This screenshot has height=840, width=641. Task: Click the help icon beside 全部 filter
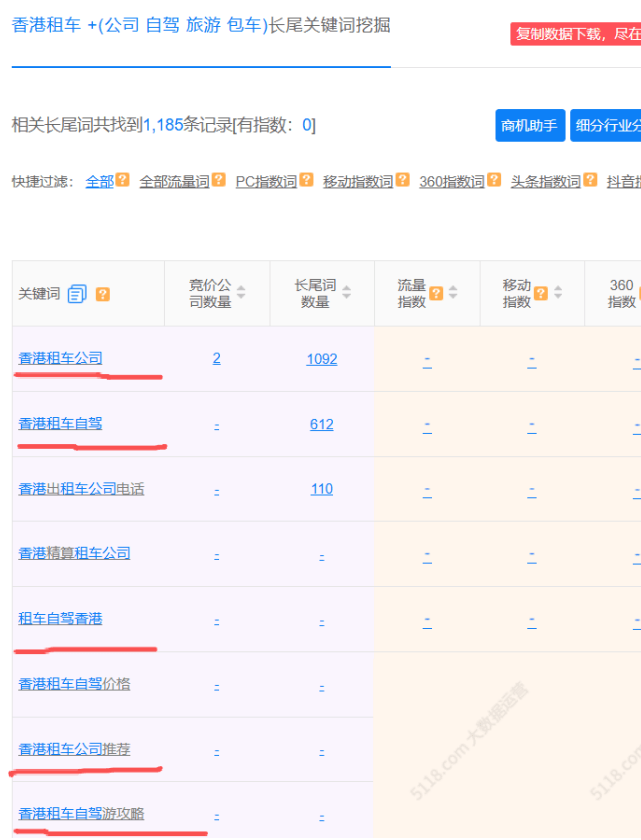(x=123, y=180)
